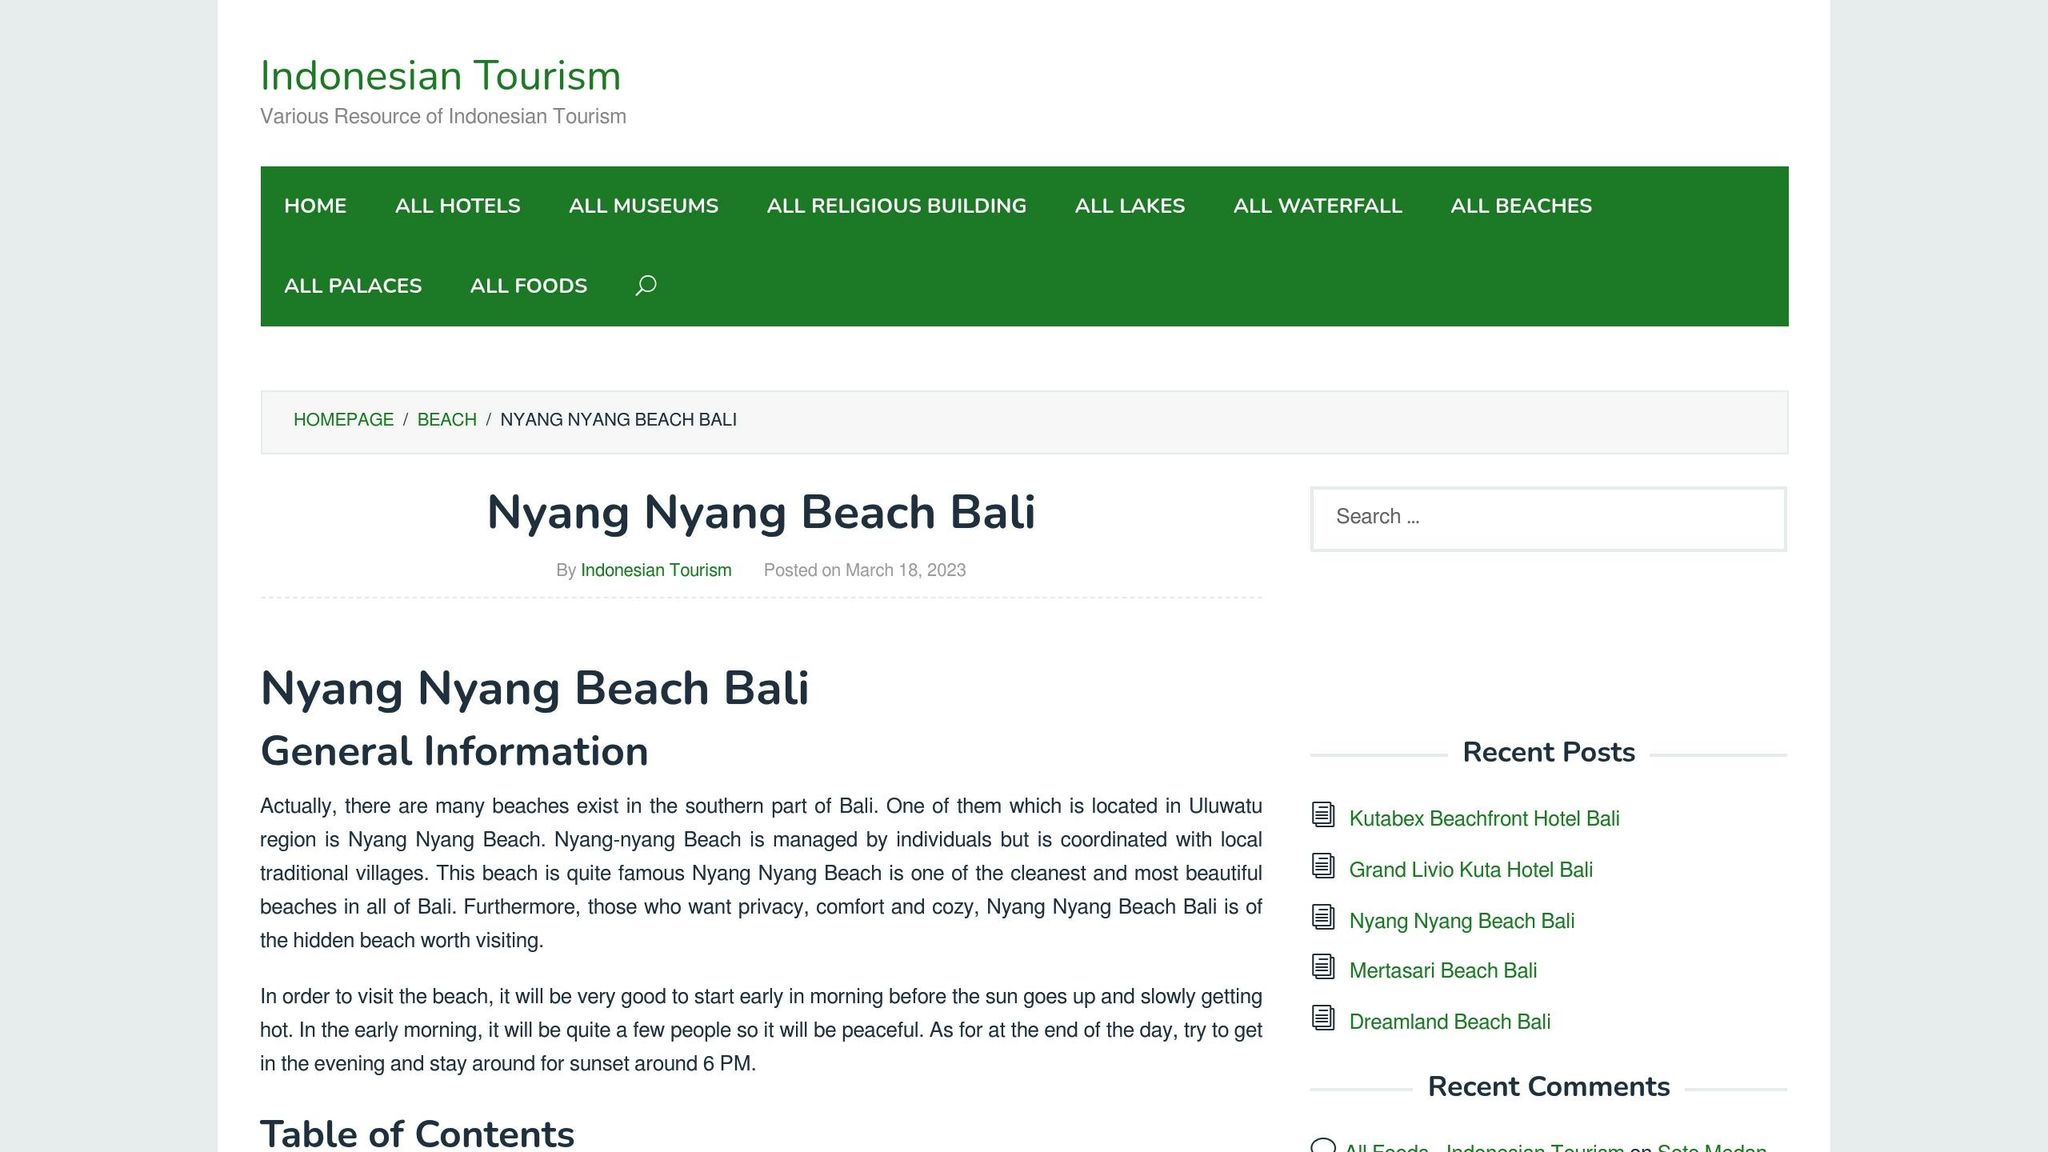
Task: Open the Dreamland Beach Bali recent post
Action: [1449, 1021]
